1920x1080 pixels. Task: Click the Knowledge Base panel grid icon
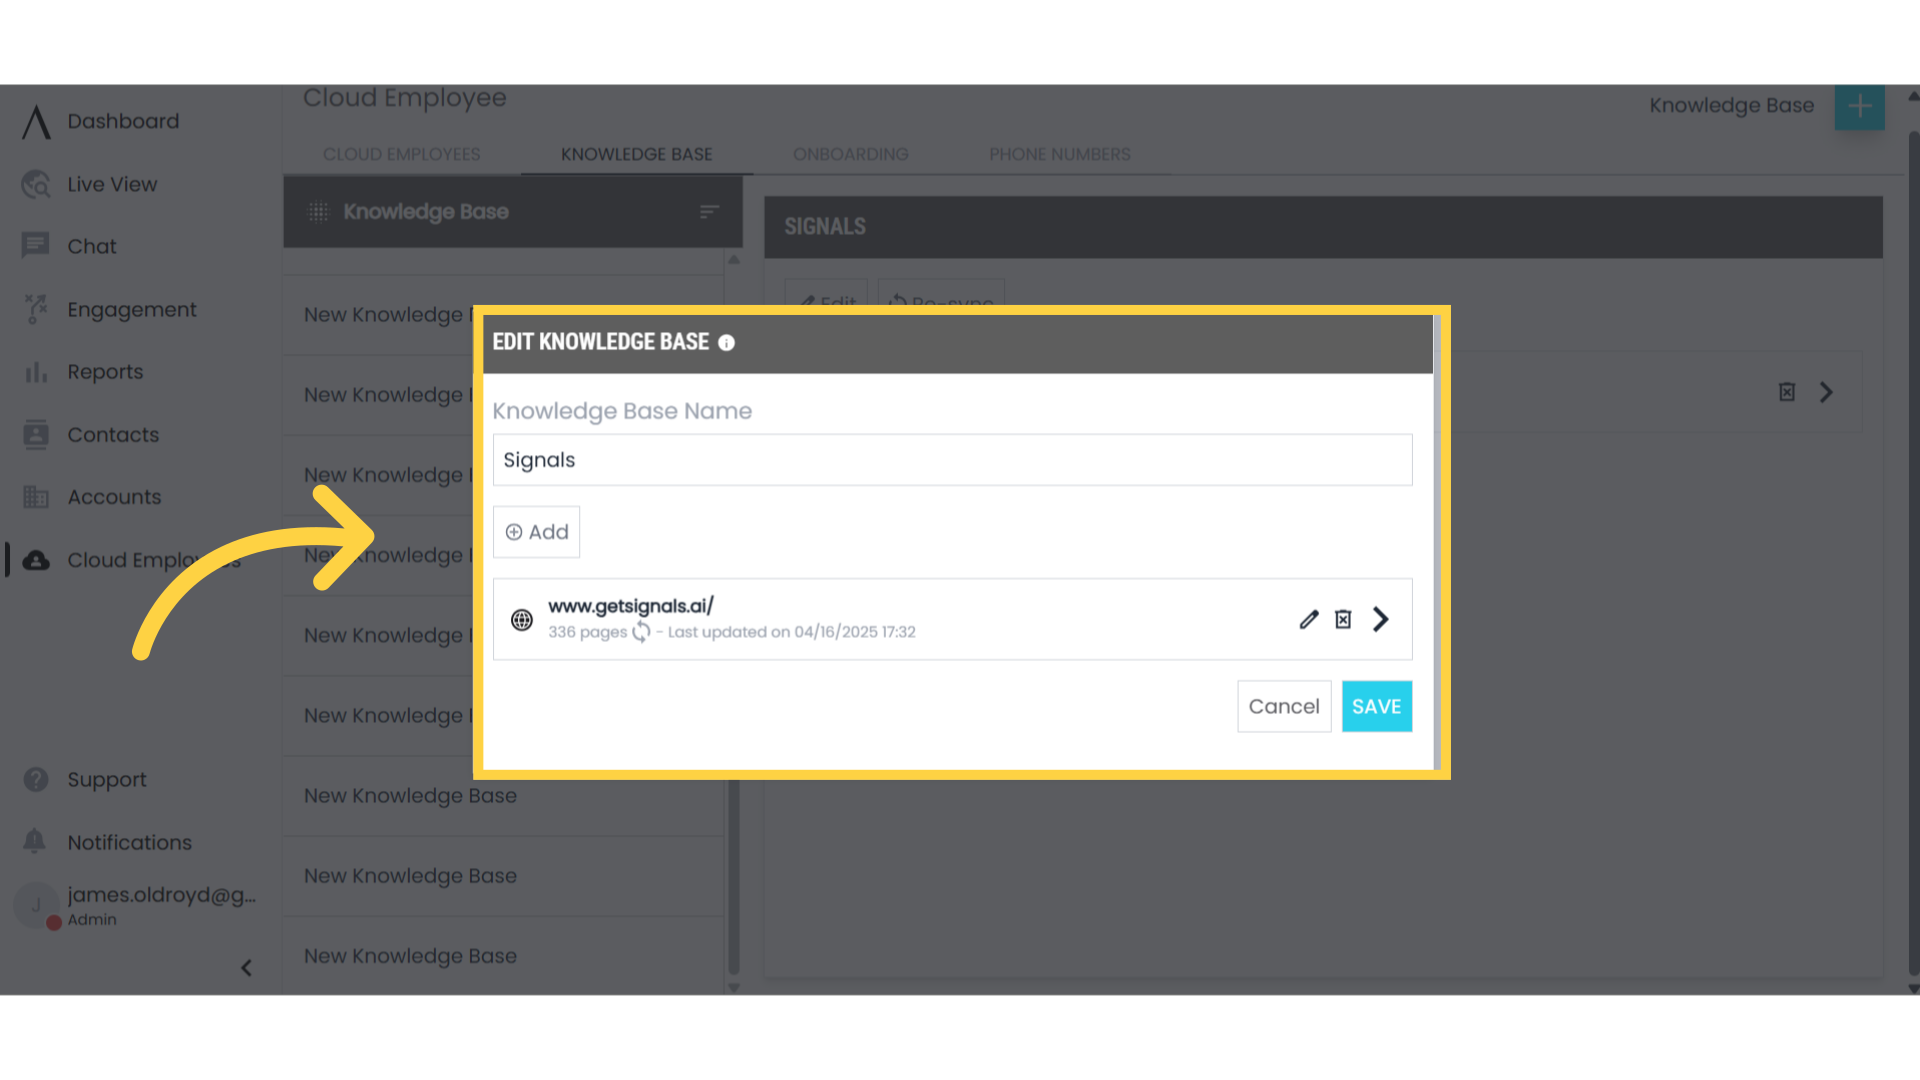(x=318, y=212)
